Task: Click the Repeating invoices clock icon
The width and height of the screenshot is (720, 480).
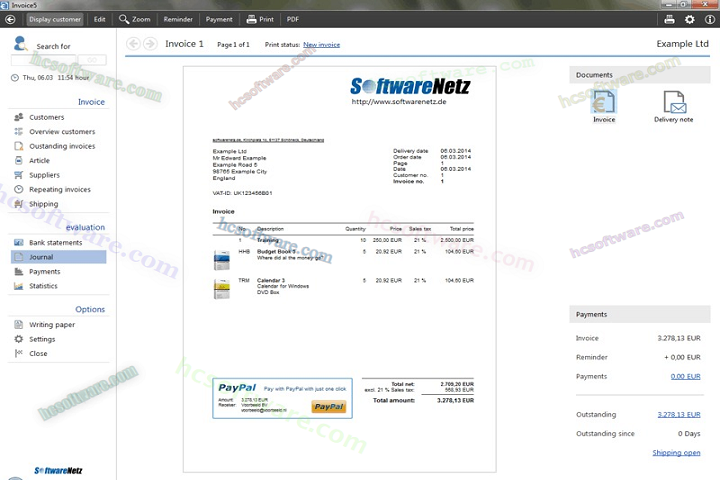Action: [x=18, y=189]
